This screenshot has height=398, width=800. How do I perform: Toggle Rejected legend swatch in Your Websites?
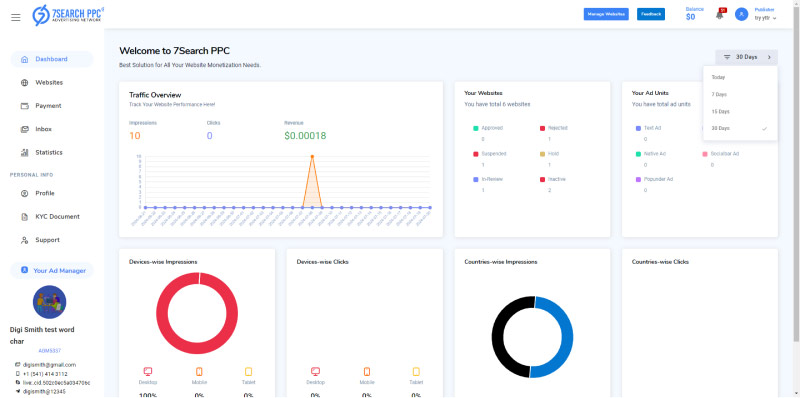point(542,128)
